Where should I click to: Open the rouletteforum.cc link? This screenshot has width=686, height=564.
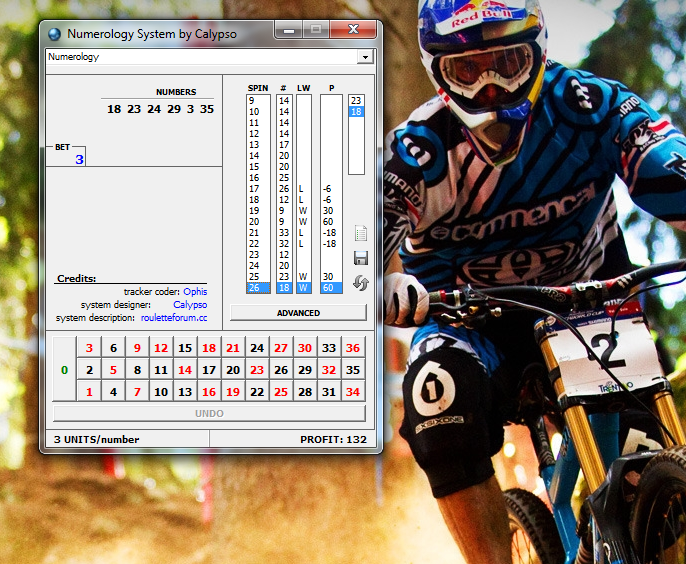[174, 318]
